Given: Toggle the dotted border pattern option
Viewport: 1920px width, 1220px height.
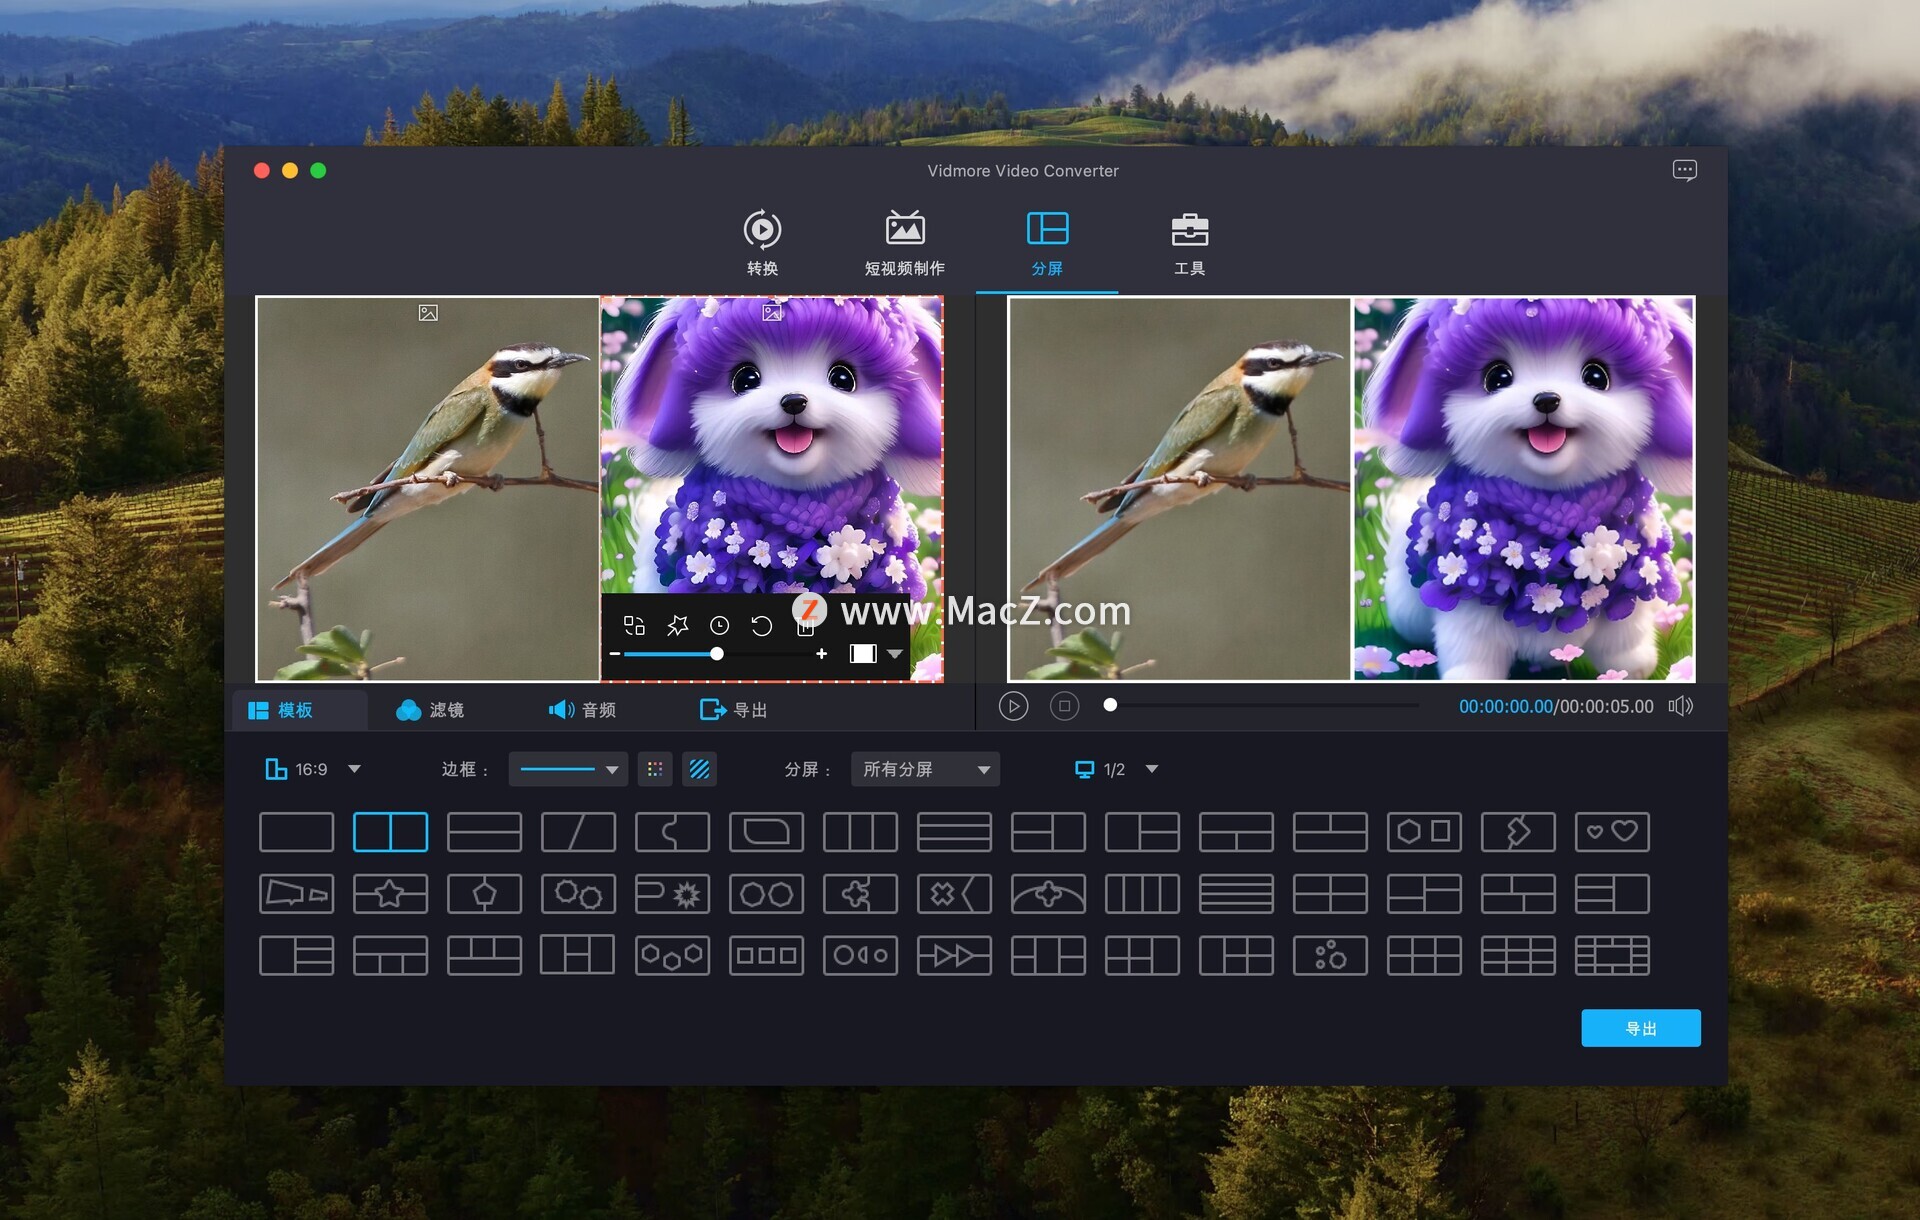Looking at the screenshot, I should pos(655,769).
